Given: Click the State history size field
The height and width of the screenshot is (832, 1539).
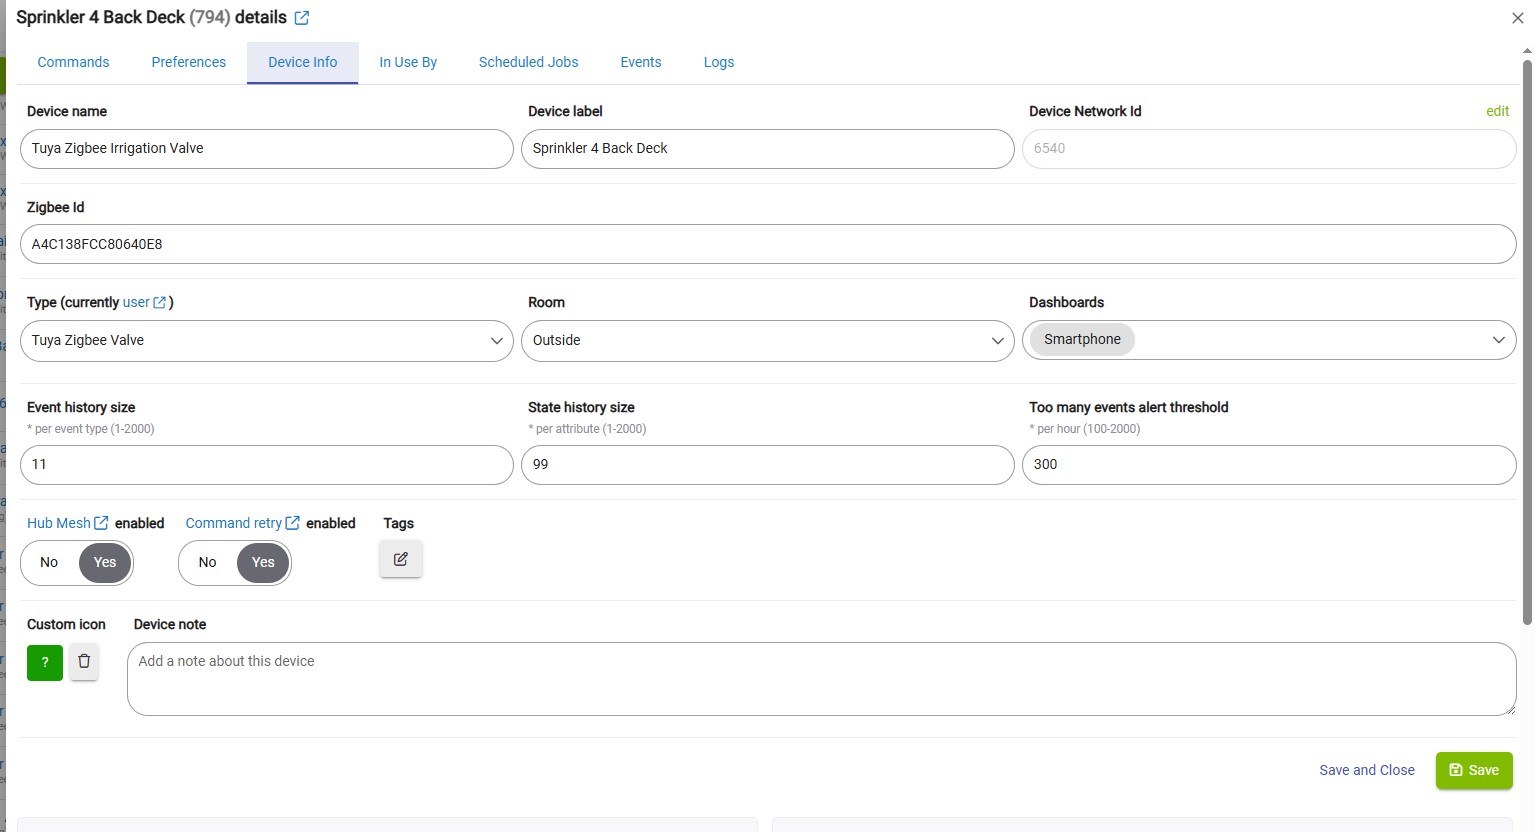Looking at the screenshot, I should pos(768,465).
